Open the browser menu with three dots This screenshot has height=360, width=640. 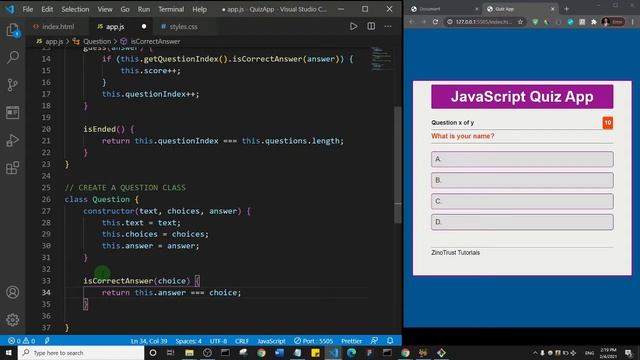coord(632,22)
